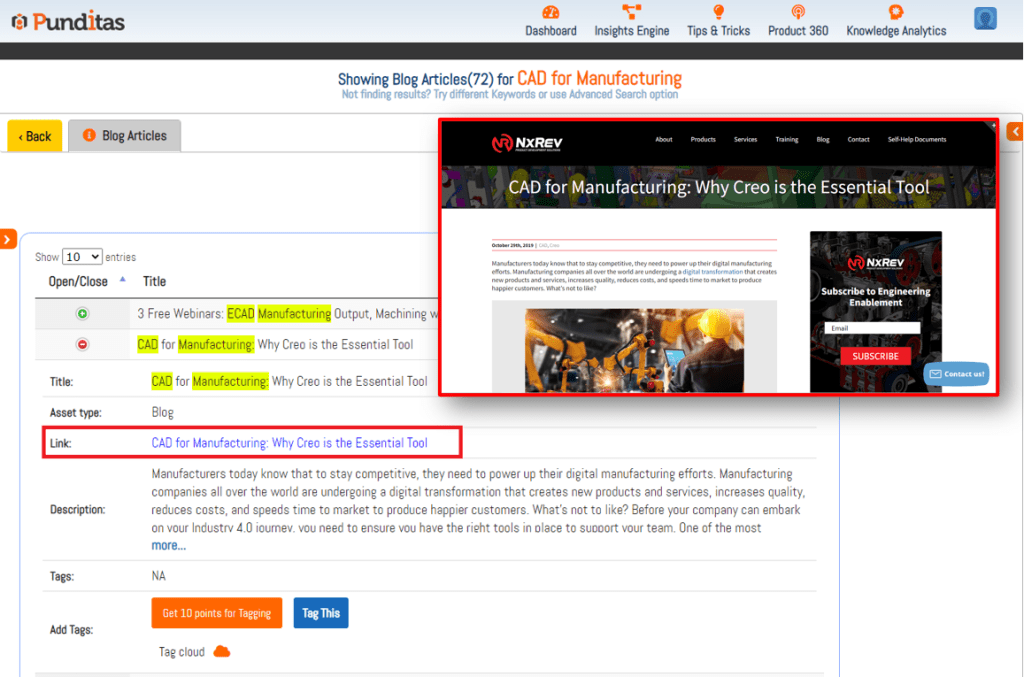Click Get 10 points for Tagging
This screenshot has width=1024, height=677.
pos(216,613)
